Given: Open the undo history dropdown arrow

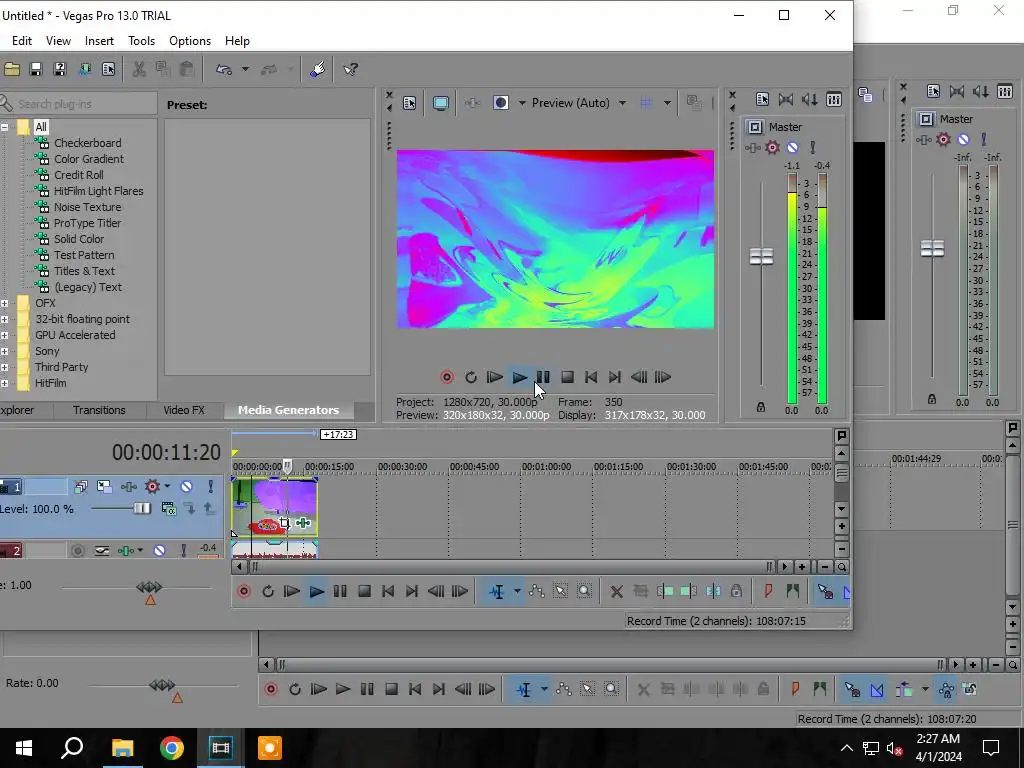Looking at the screenshot, I should click(x=245, y=69).
